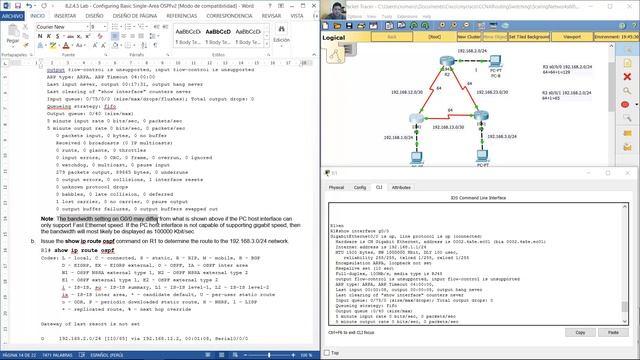
Task: Undo last action in Word
Action: [29, 6]
